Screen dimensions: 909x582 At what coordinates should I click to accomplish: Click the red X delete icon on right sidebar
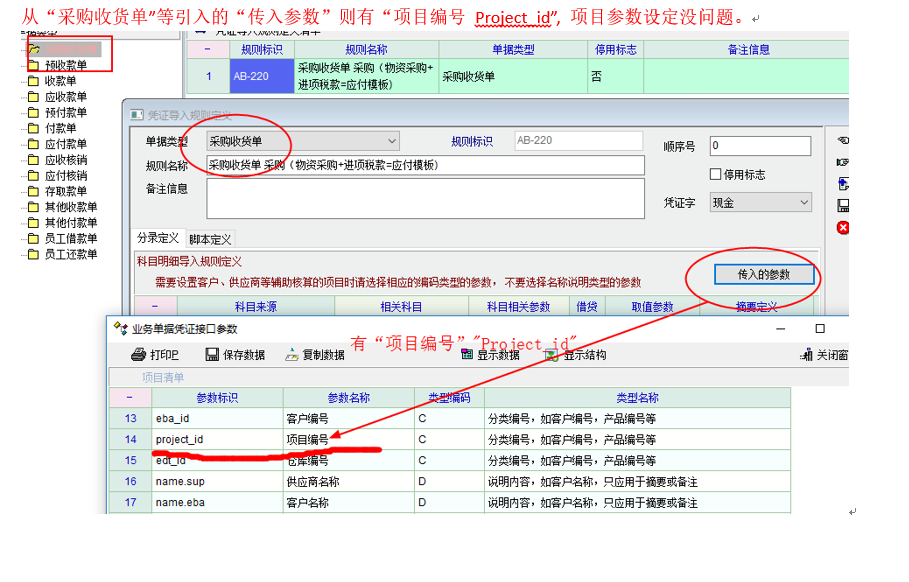[x=842, y=228]
